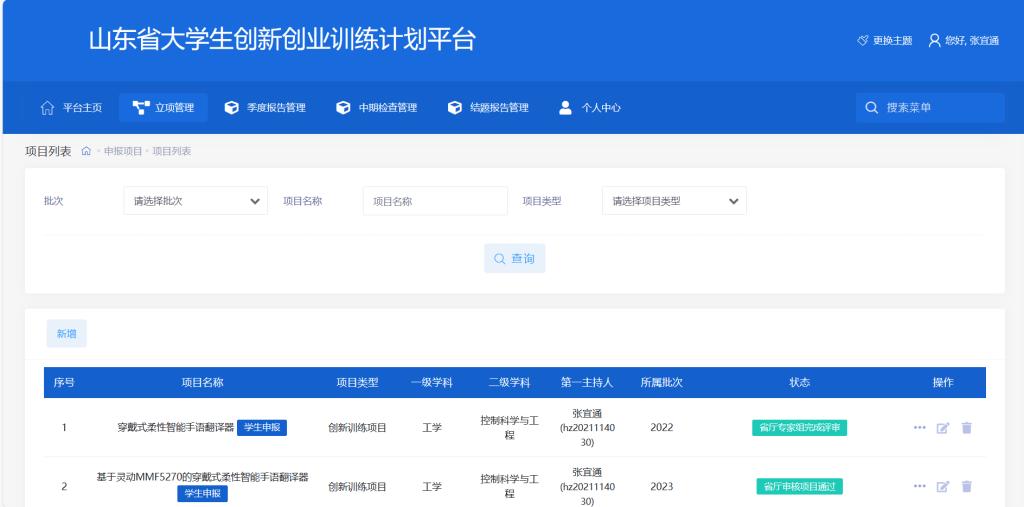Click the delete trash icon in row 1
The height and width of the screenshot is (507, 1024).
tap(966, 428)
